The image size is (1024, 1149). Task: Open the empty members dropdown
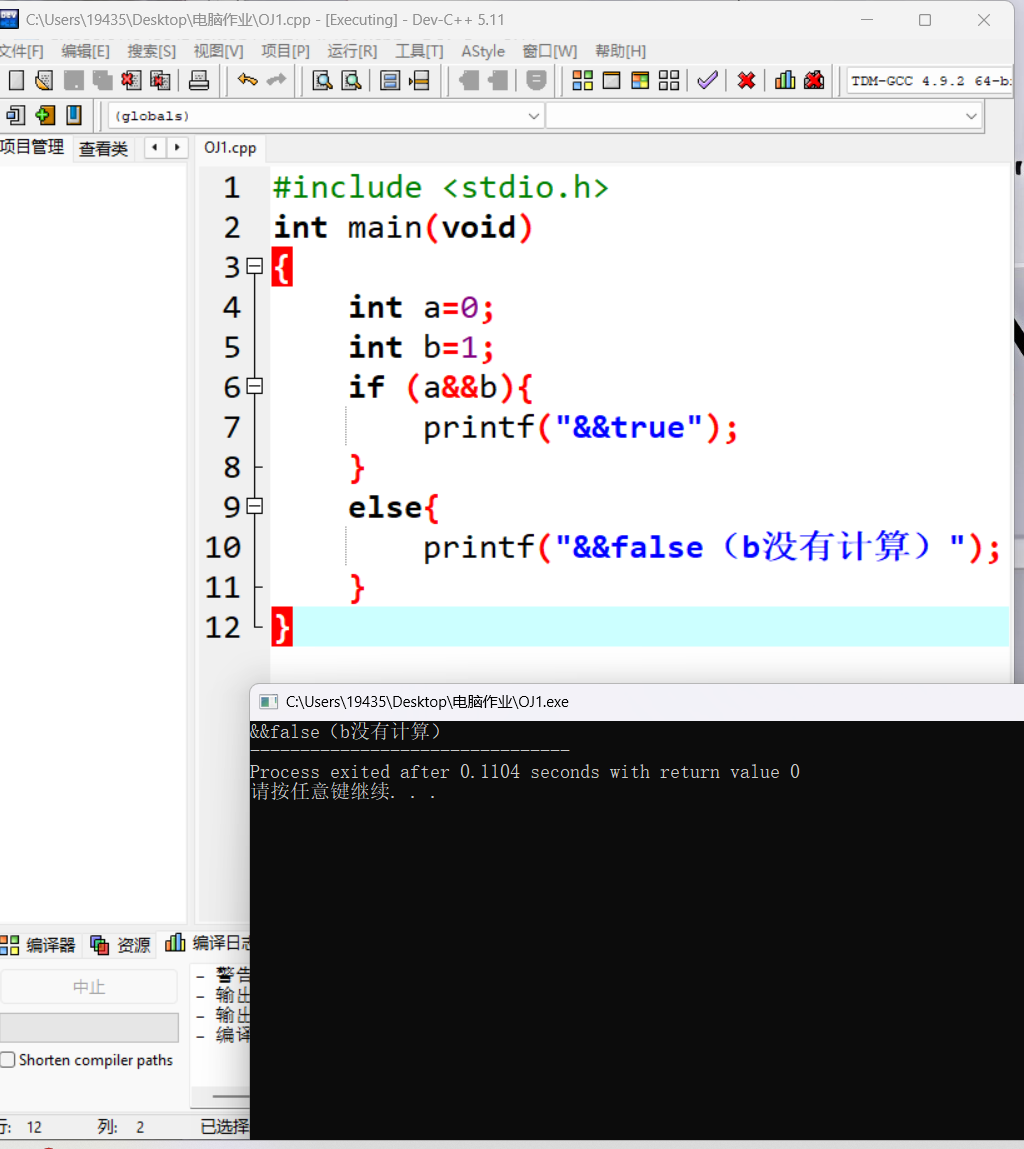point(764,116)
